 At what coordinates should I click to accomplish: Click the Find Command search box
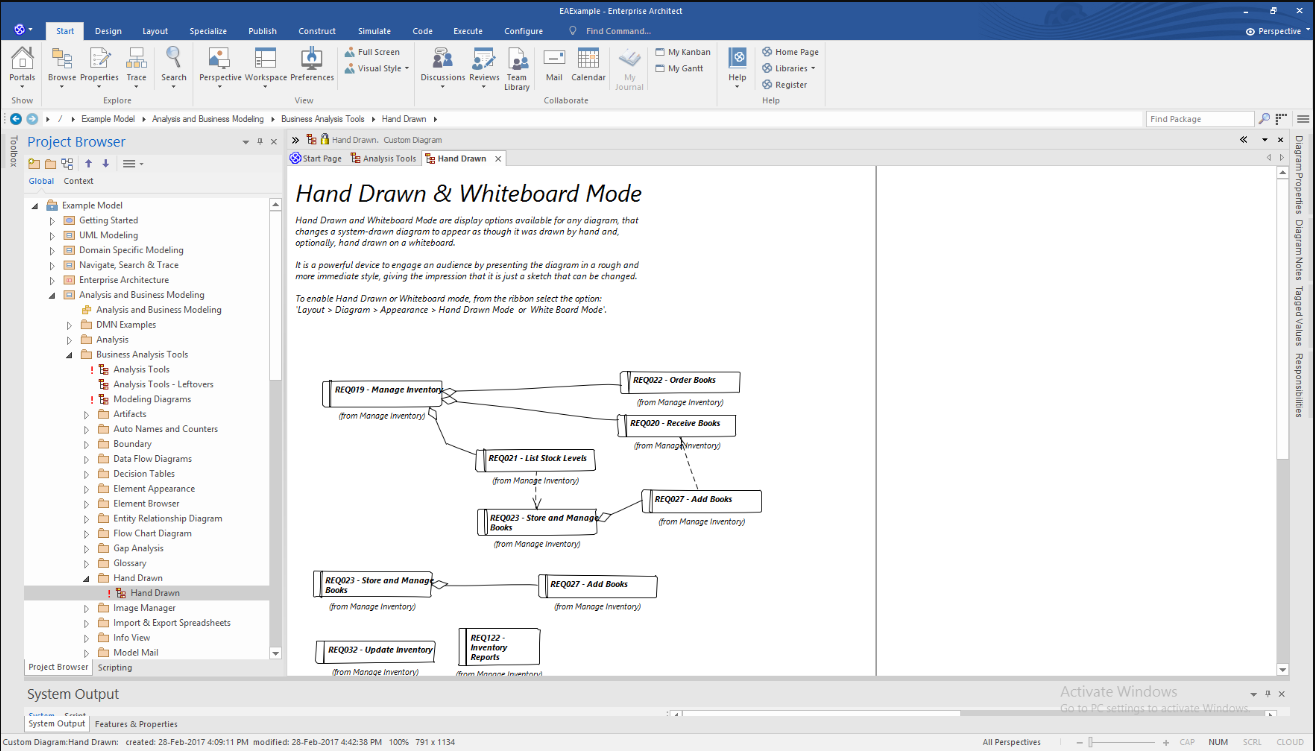(x=620, y=31)
